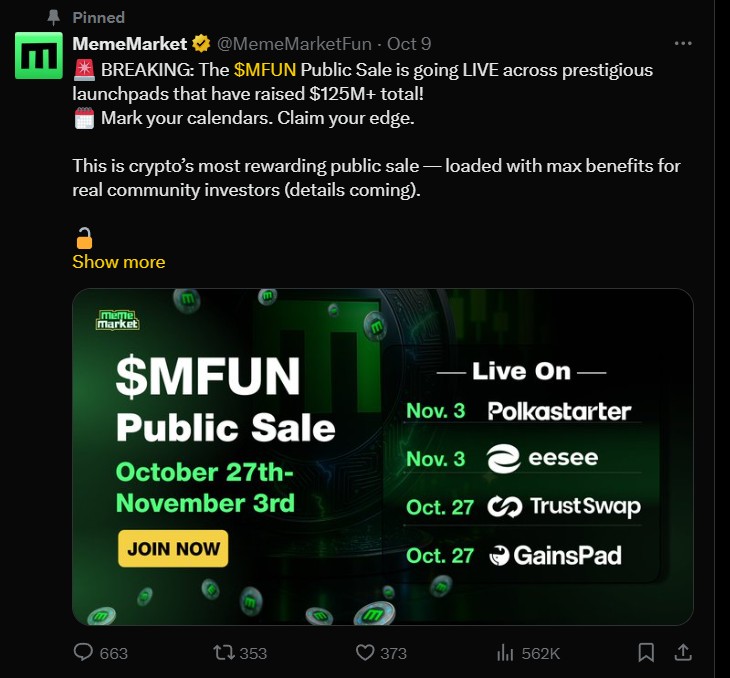
Task: Click the $MFUN cashtag link
Action: 264,70
